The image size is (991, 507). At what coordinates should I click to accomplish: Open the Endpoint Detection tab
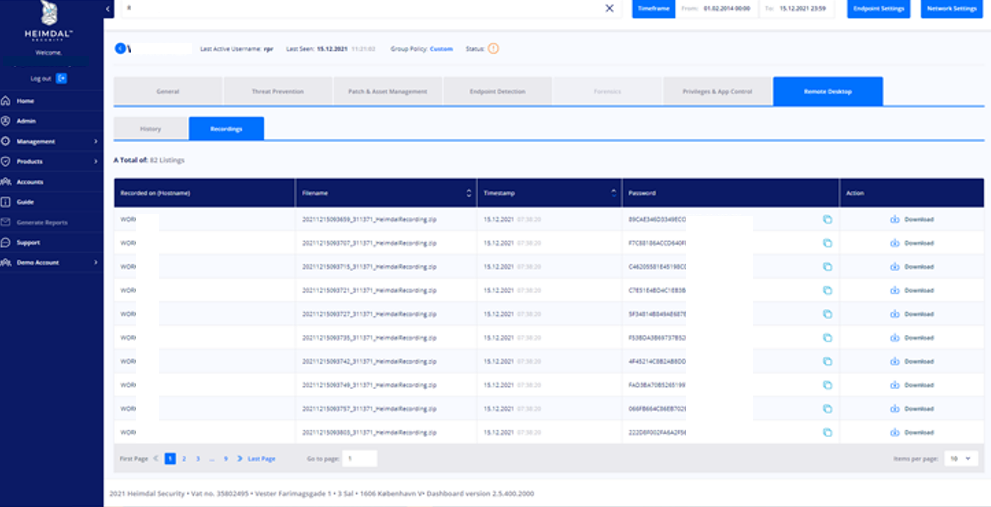coord(497,91)
